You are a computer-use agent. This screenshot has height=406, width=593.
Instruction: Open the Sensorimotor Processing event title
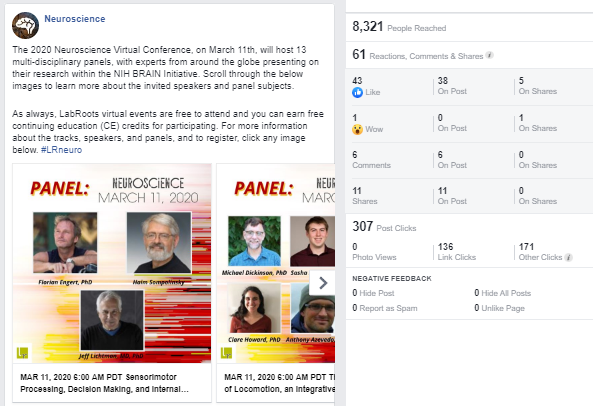(x=104, y=383)
